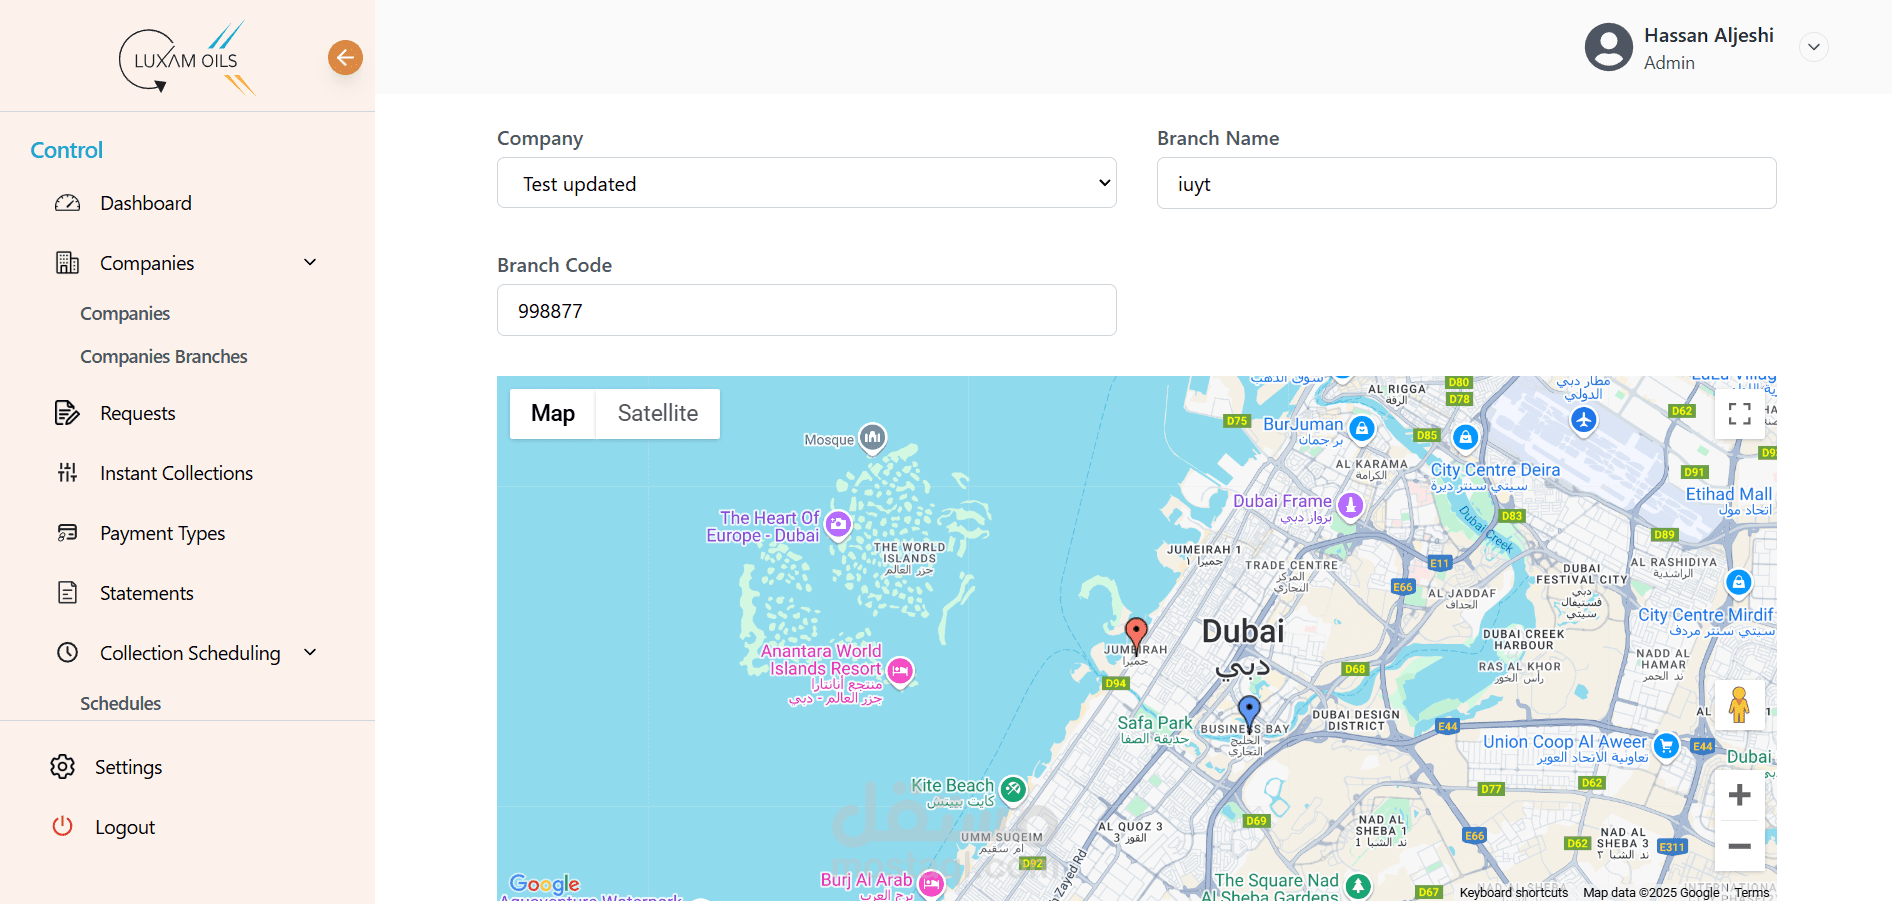This screenshot has height=904, width=1892.
Task: Click the Kite Beach marker
Action: [x=1013, y=789]
